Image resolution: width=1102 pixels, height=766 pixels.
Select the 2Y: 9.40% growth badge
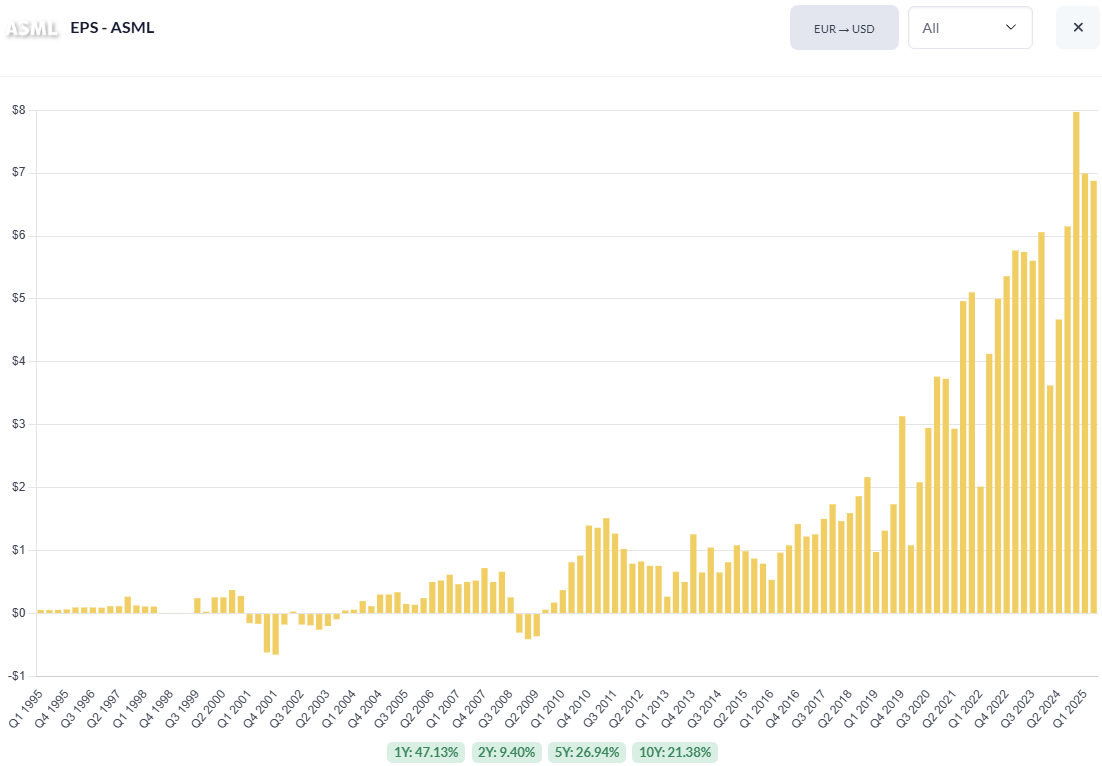(506, 752)
